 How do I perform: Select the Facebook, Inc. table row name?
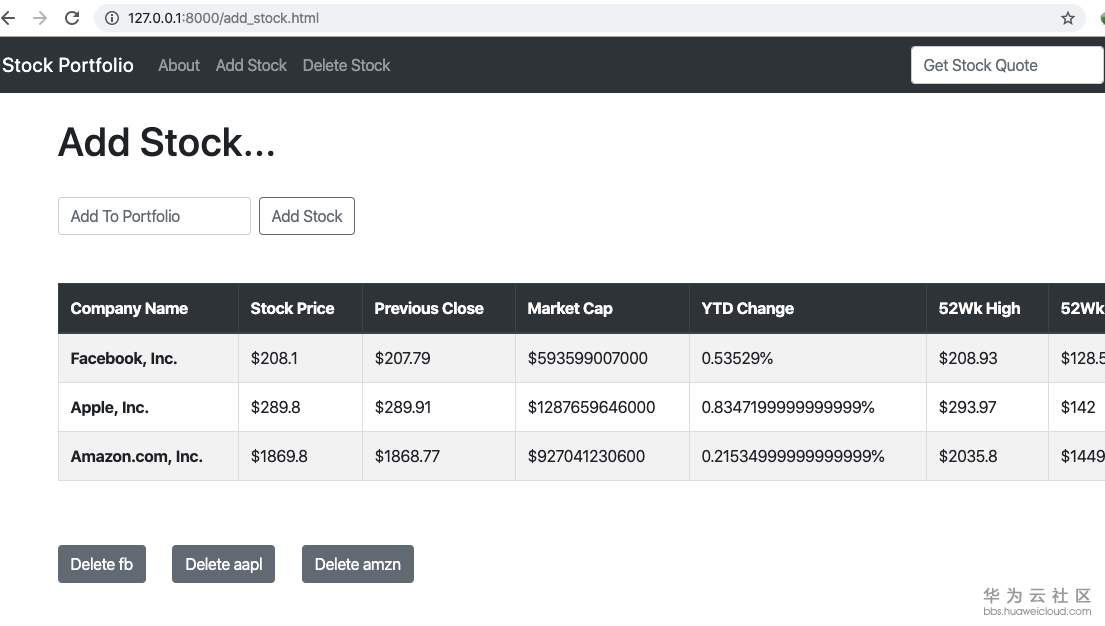coord(124,358)
